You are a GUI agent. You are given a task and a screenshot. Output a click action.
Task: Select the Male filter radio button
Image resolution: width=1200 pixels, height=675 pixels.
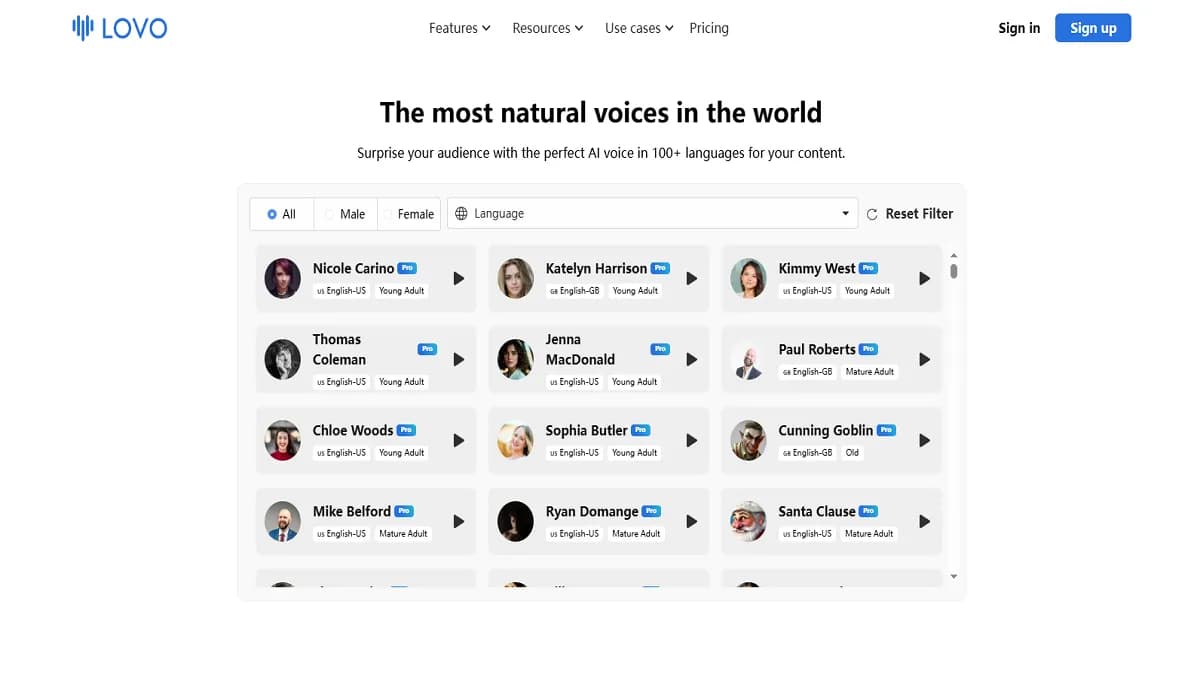point(330,214)
